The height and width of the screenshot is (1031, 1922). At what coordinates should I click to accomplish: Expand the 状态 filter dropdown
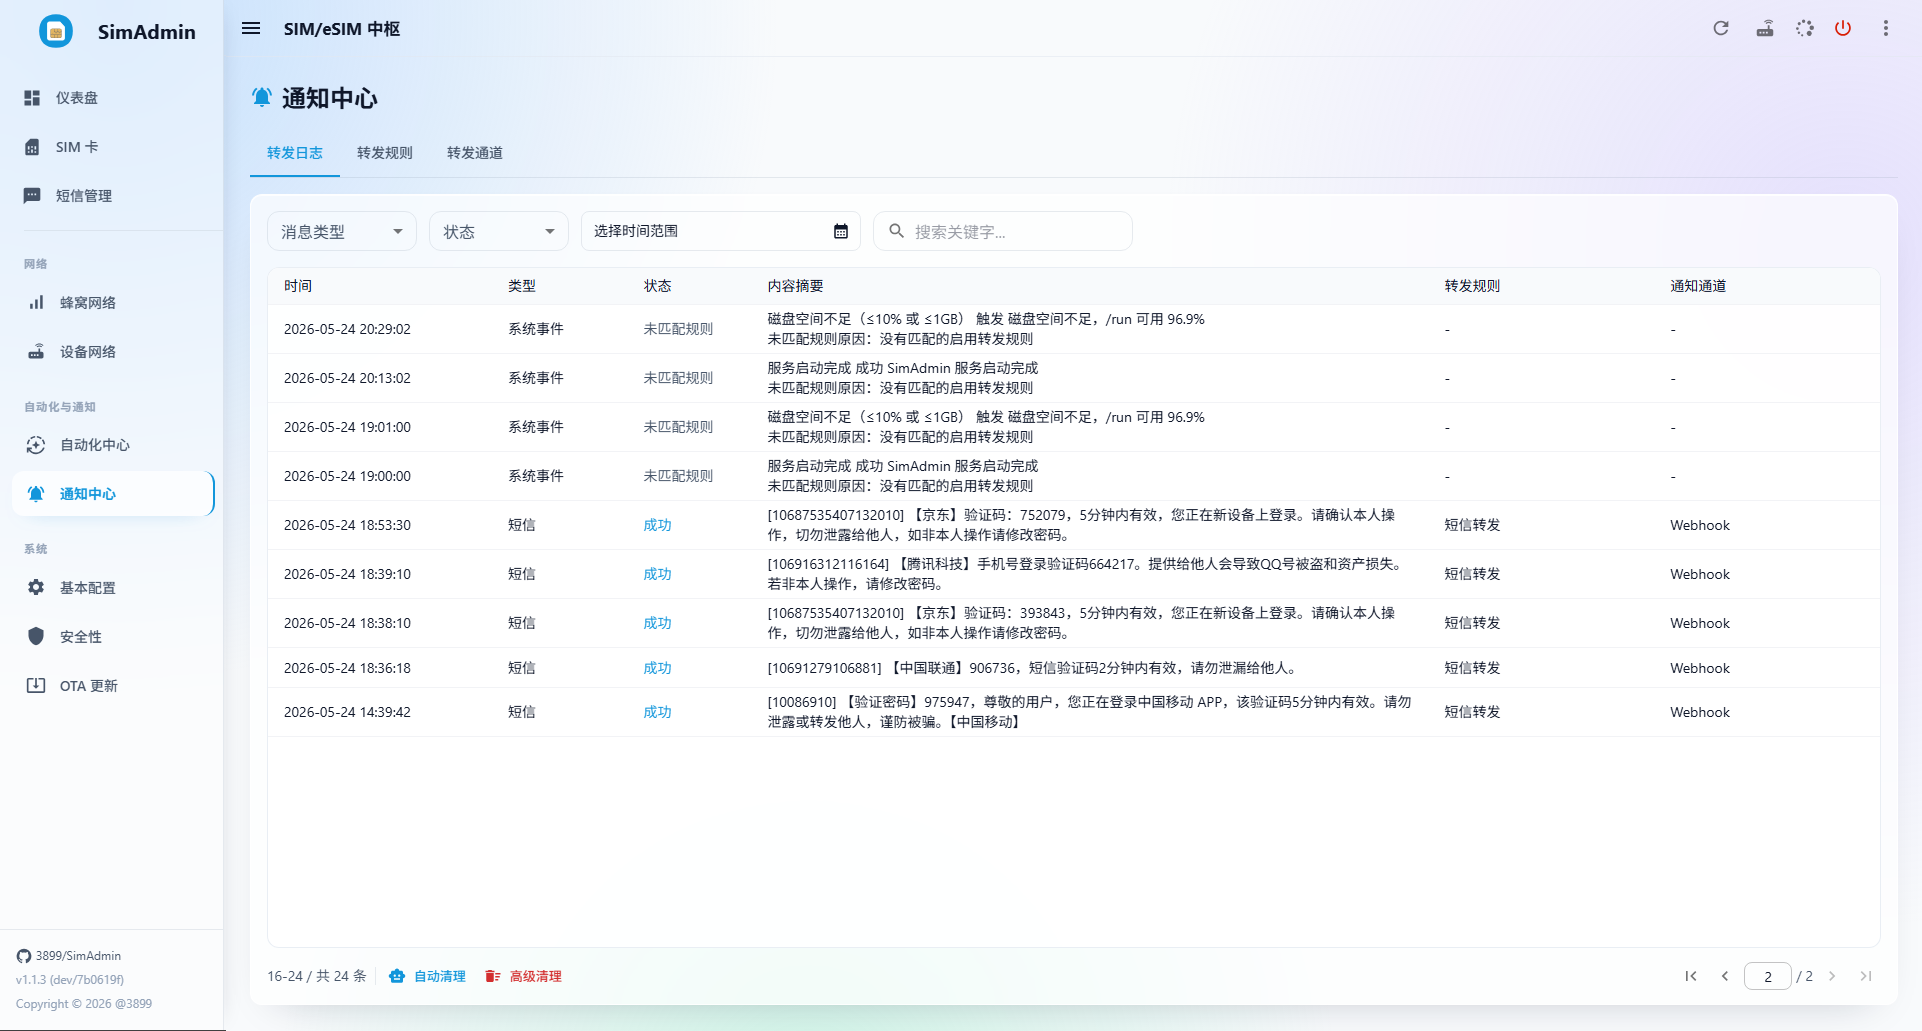(x=499, y=232)
